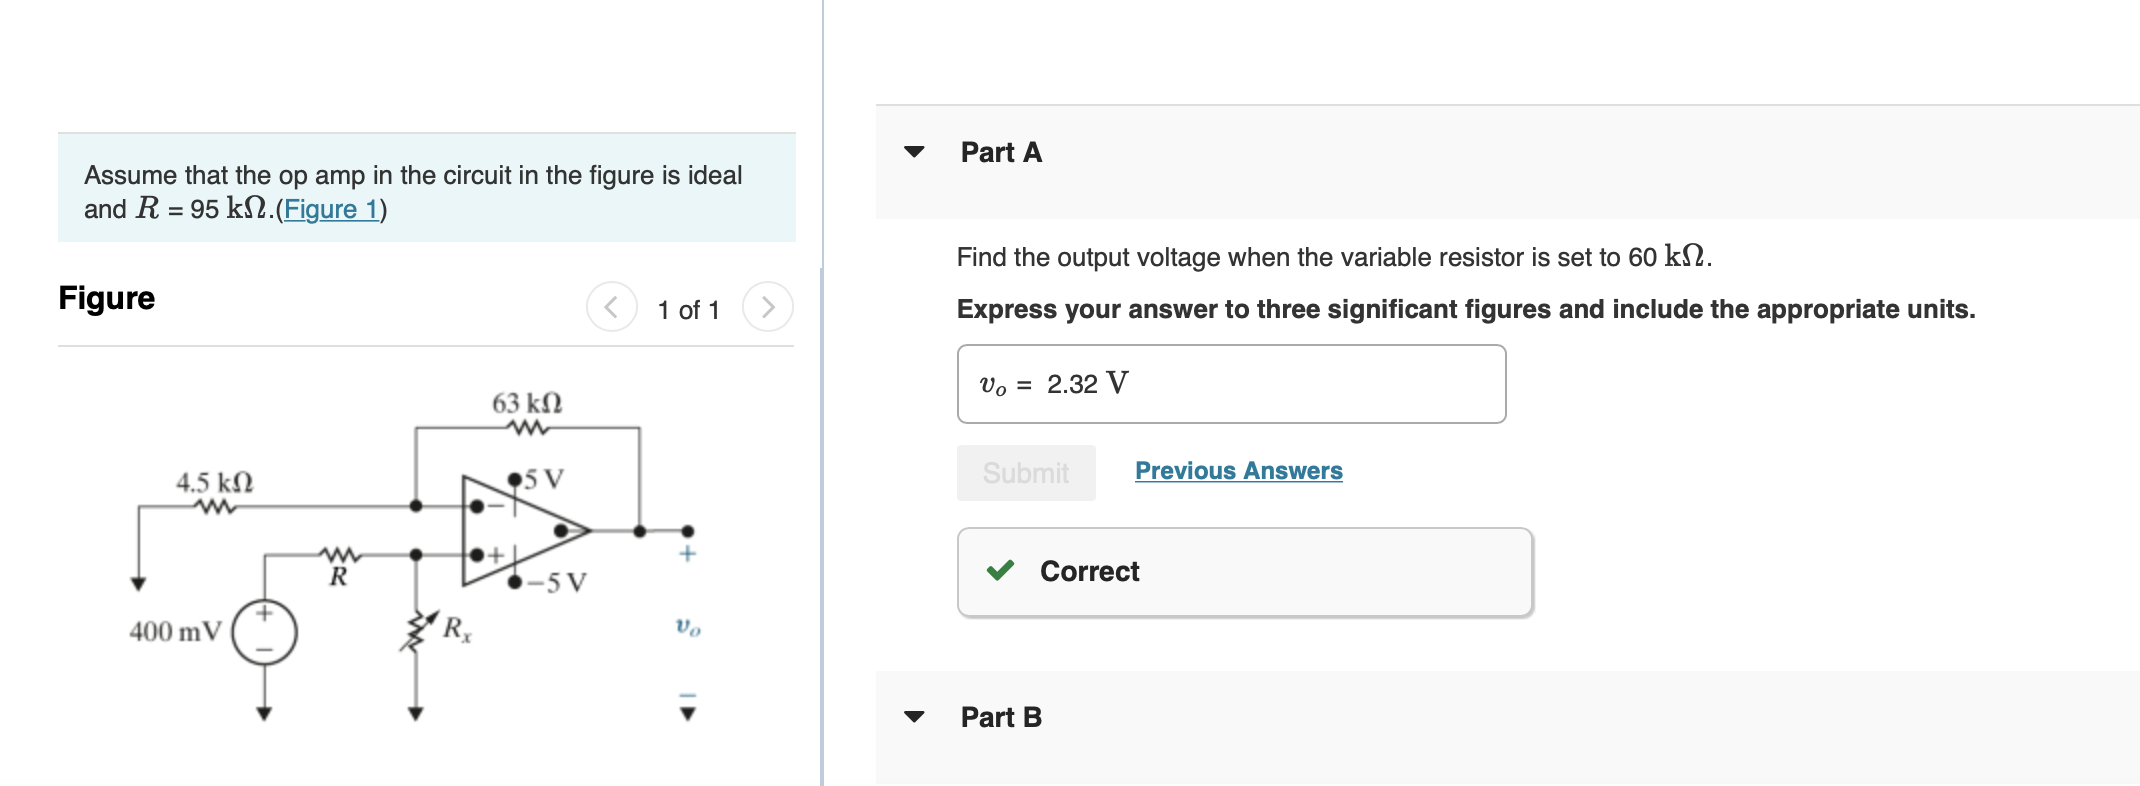Viewport: 2140px width, 786px height.
Task: Click the vo answer input field
Action: click(x=1232, y=384)
